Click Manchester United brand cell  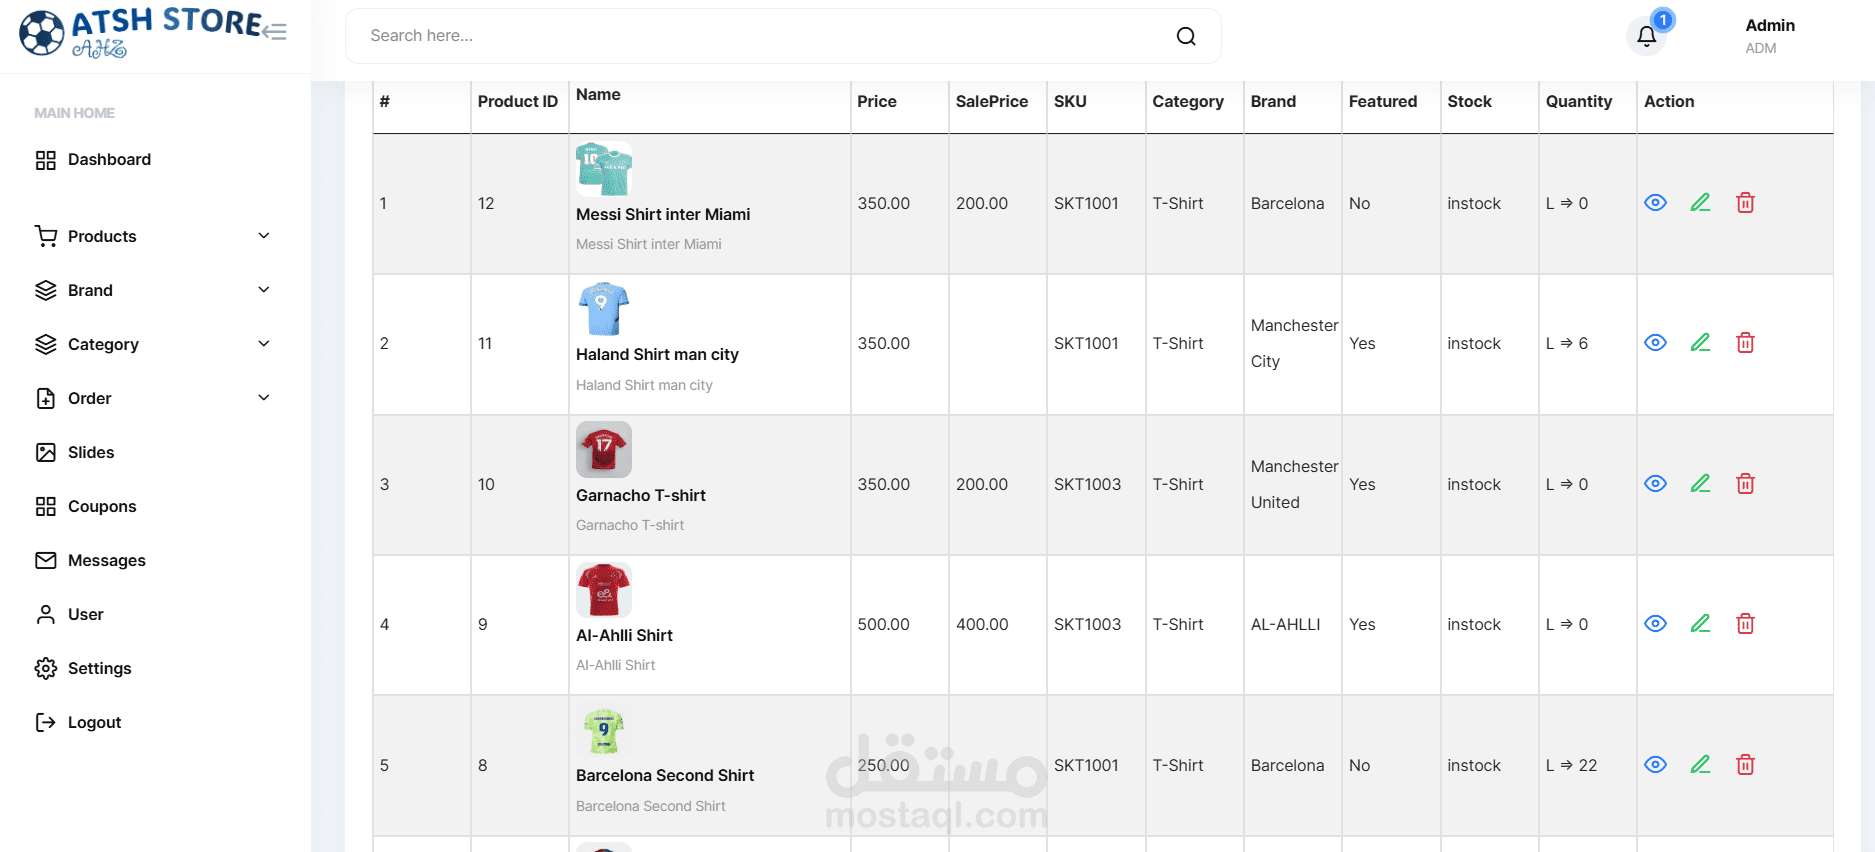[1294, 484]
